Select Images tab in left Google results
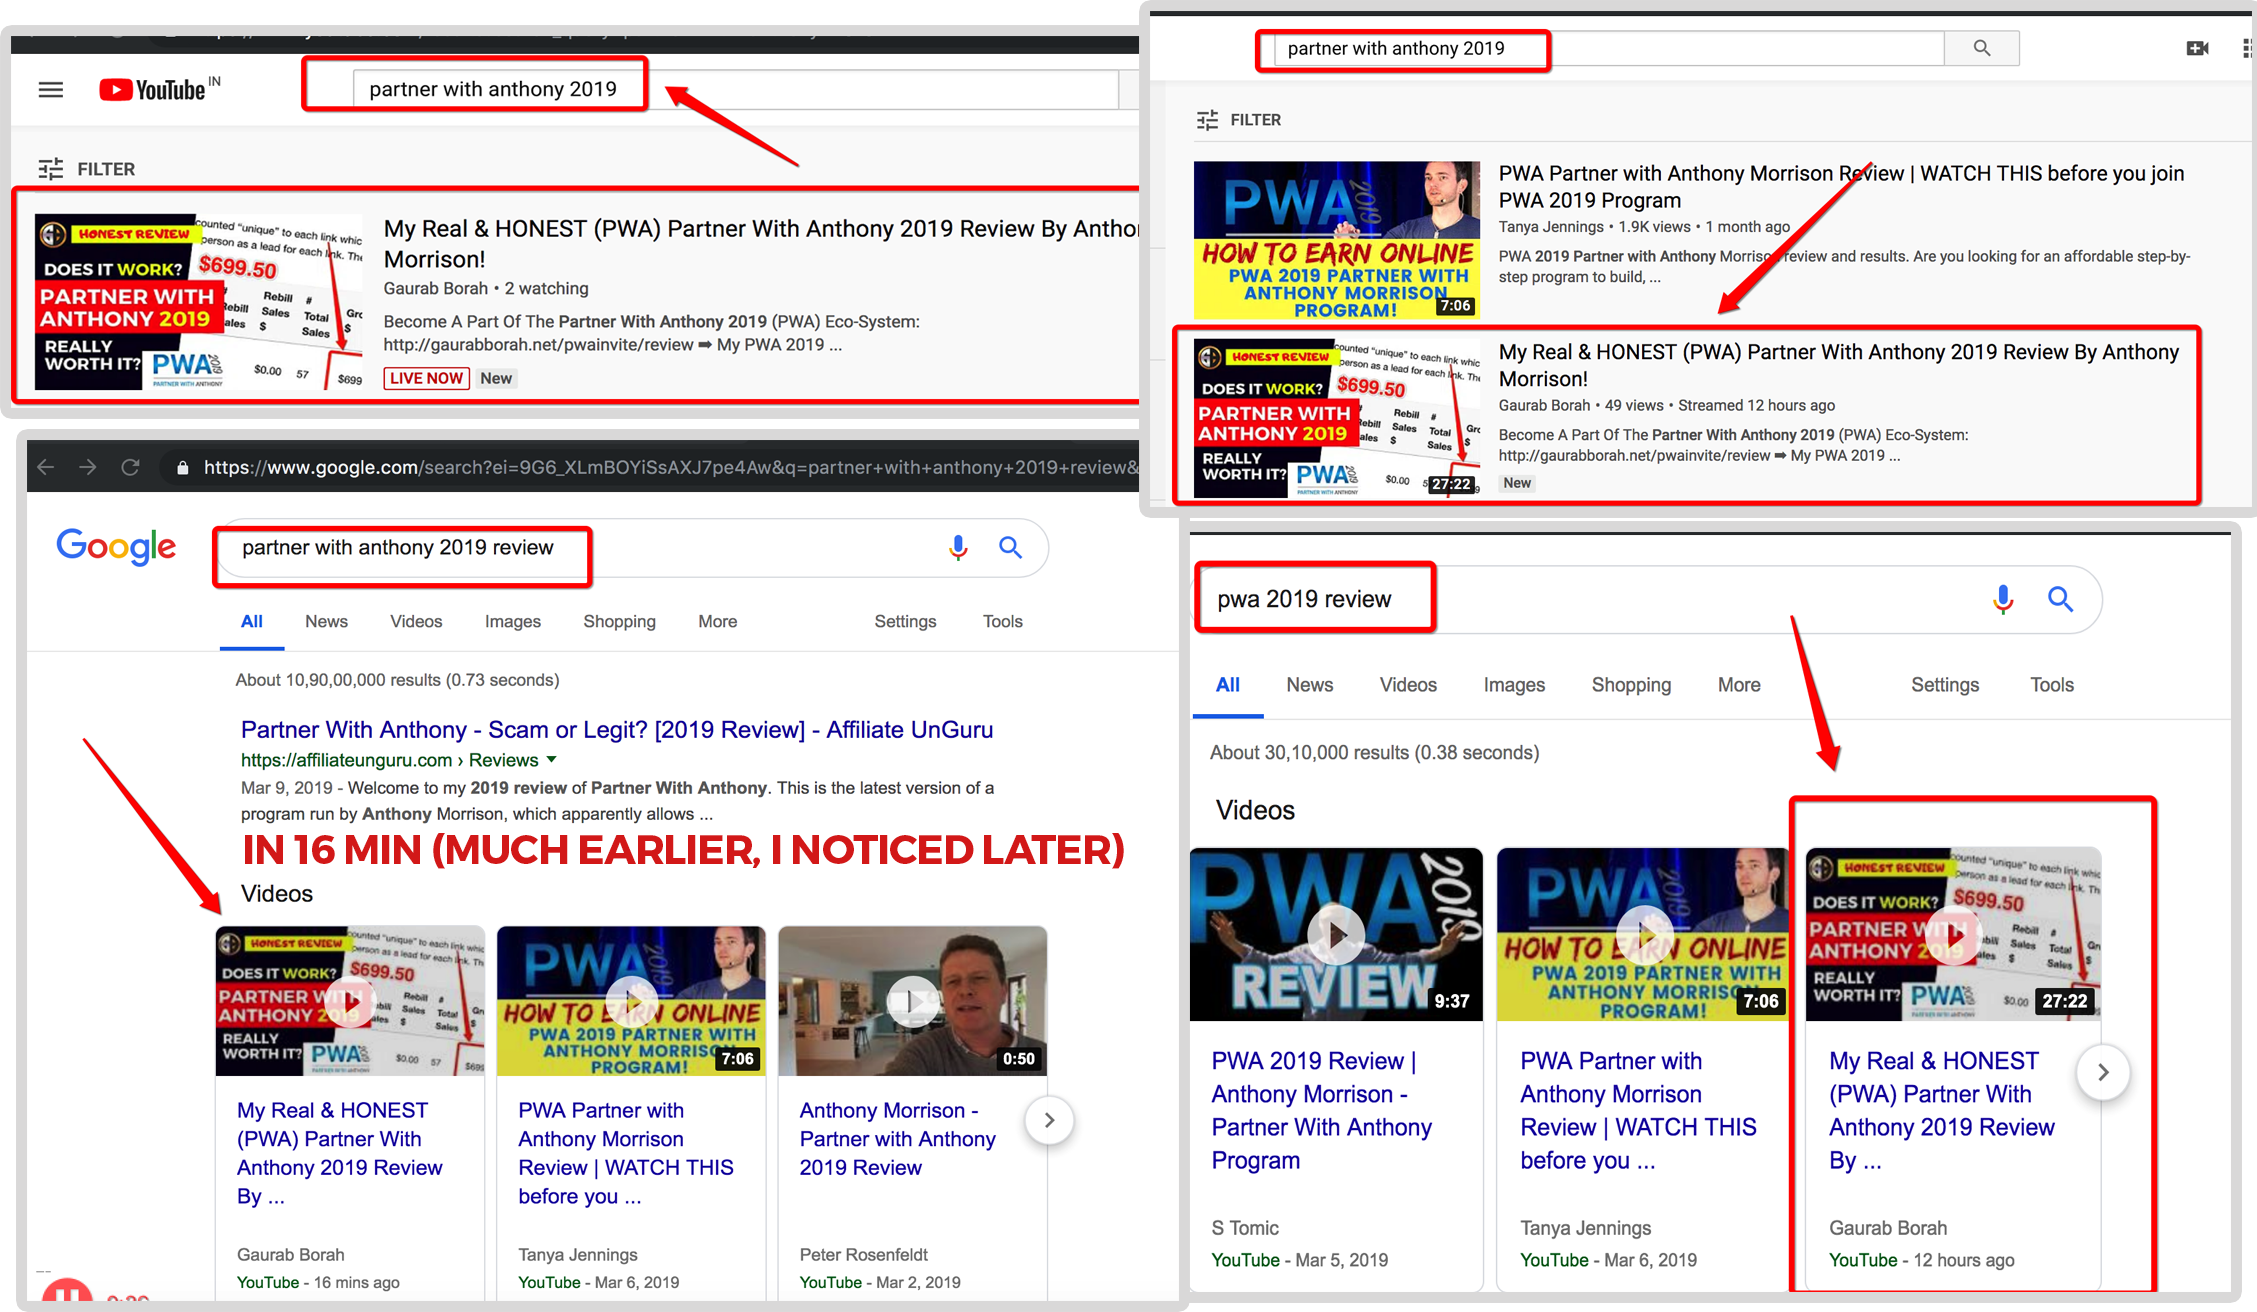This screenshot has height=1312, width=2257. click(x=512, y=621)
